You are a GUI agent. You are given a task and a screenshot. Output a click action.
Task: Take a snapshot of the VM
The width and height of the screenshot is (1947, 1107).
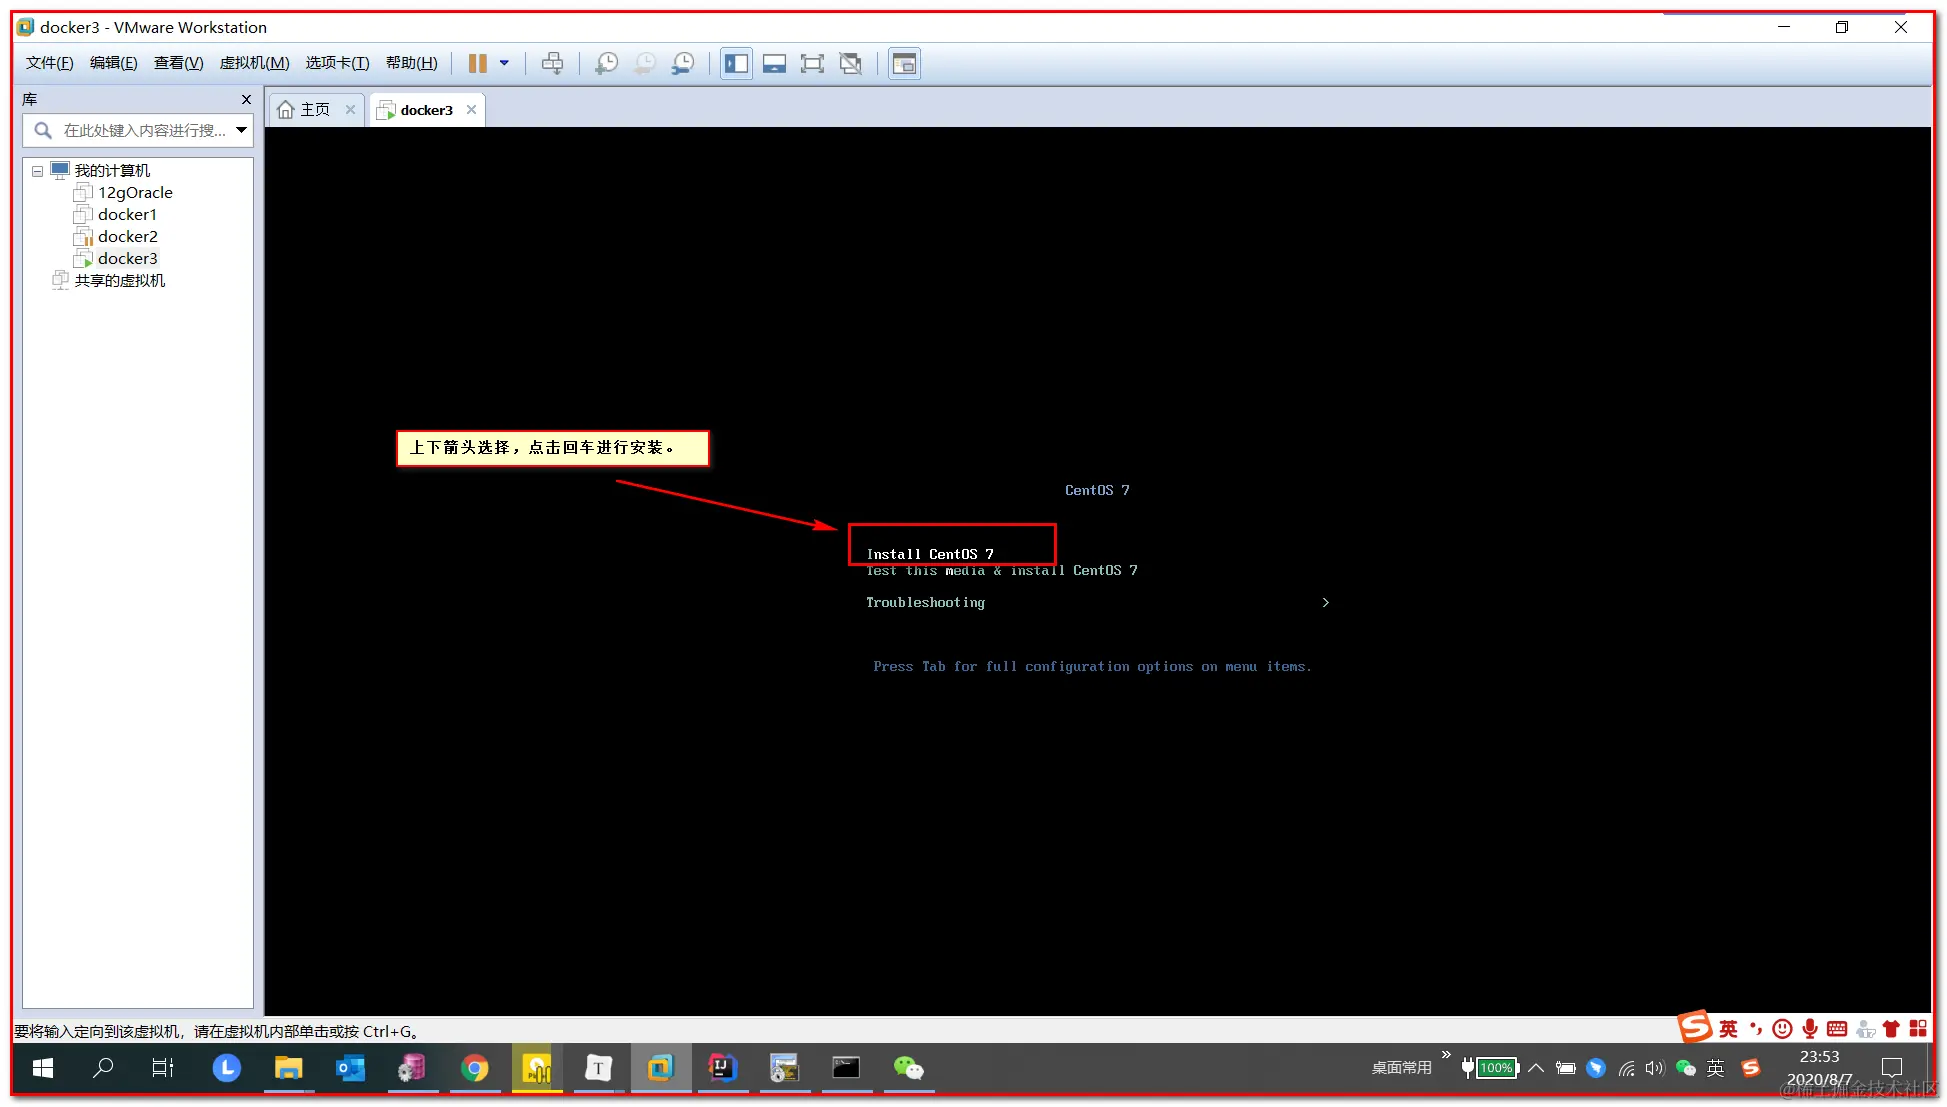(606, 64)
